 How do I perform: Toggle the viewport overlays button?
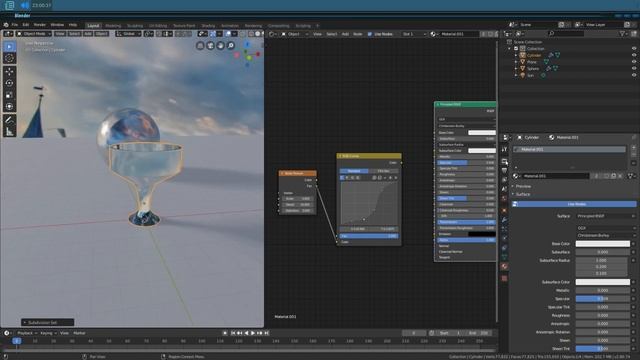pyautogui.click(x=228, y=34)
